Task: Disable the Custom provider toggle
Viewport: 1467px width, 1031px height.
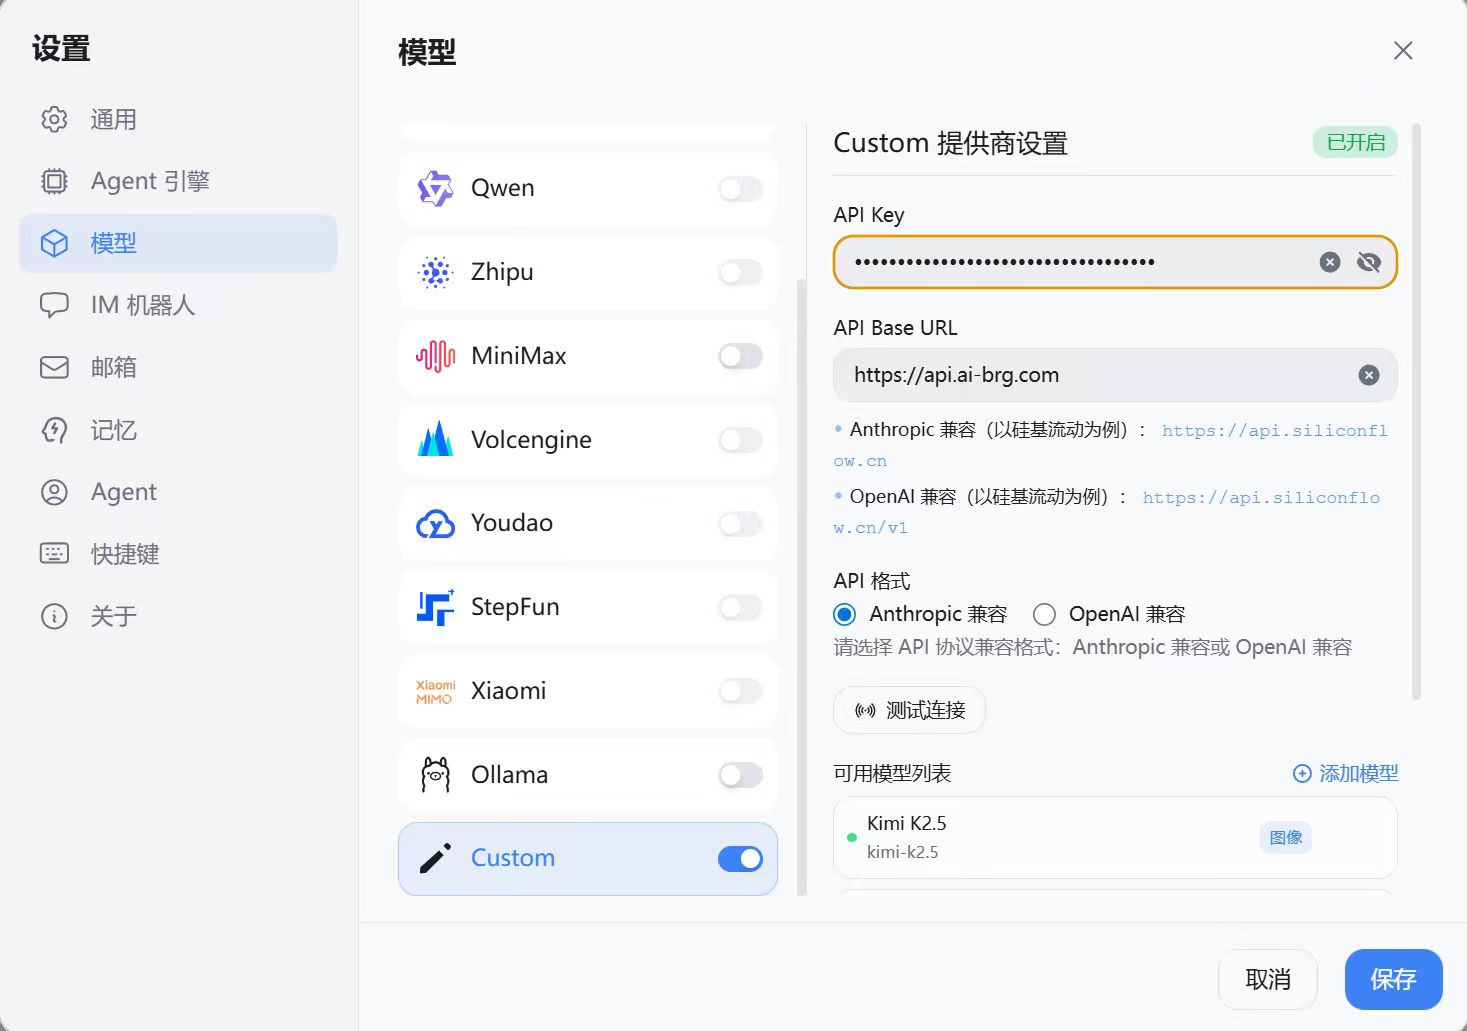Action: [x=740, y=859]
